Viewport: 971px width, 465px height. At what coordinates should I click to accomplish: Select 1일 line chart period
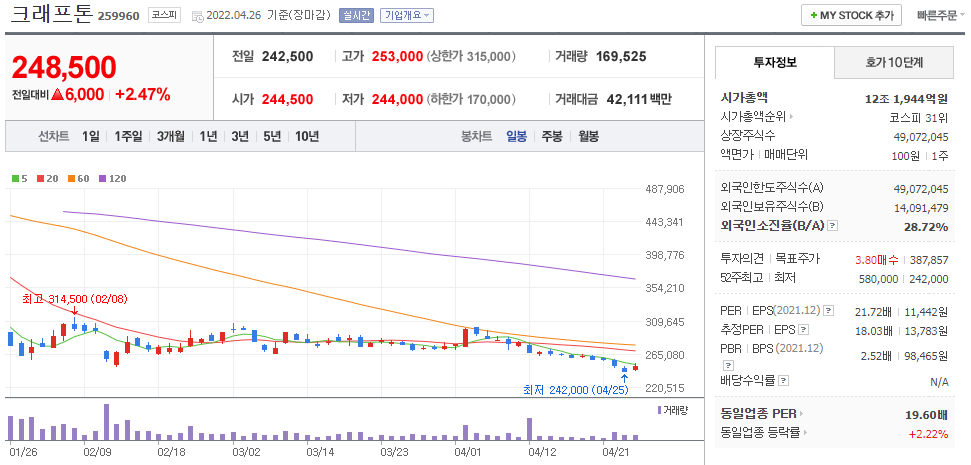(90, 136)
